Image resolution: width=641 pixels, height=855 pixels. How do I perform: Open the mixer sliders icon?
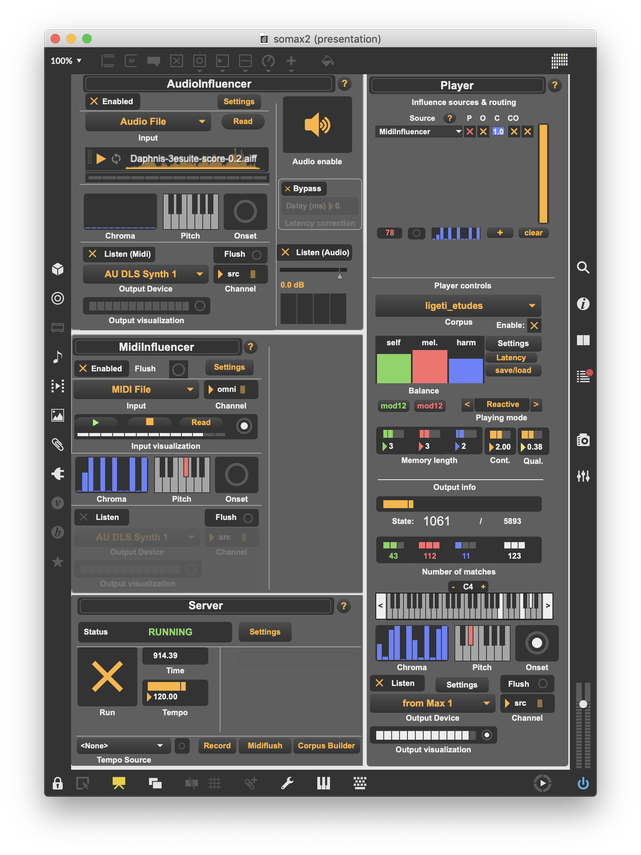click(x=583, y=476)
